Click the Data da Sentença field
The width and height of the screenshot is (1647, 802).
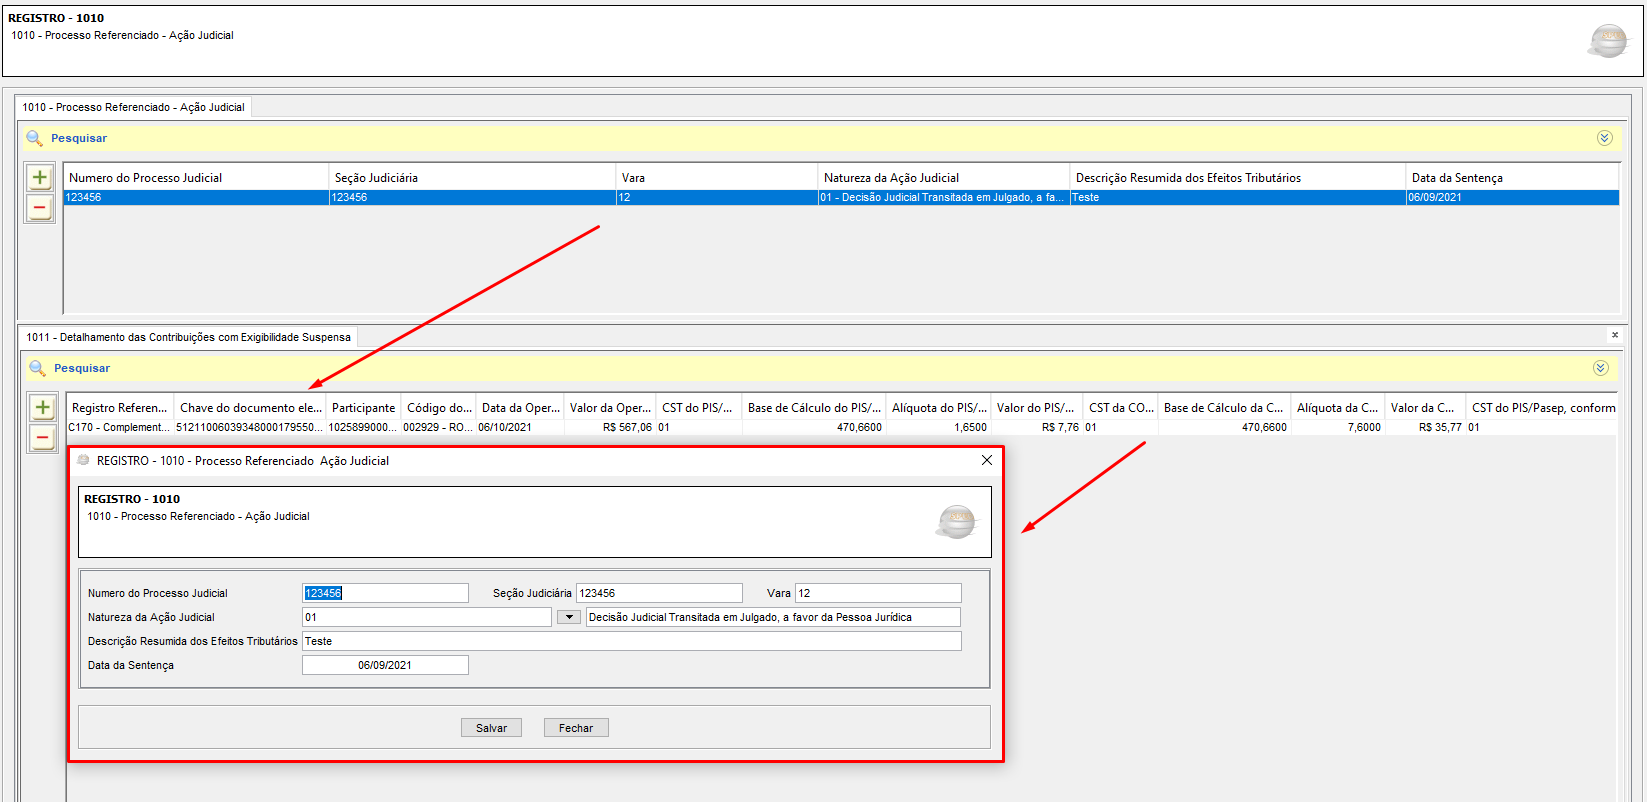(385, 665)
